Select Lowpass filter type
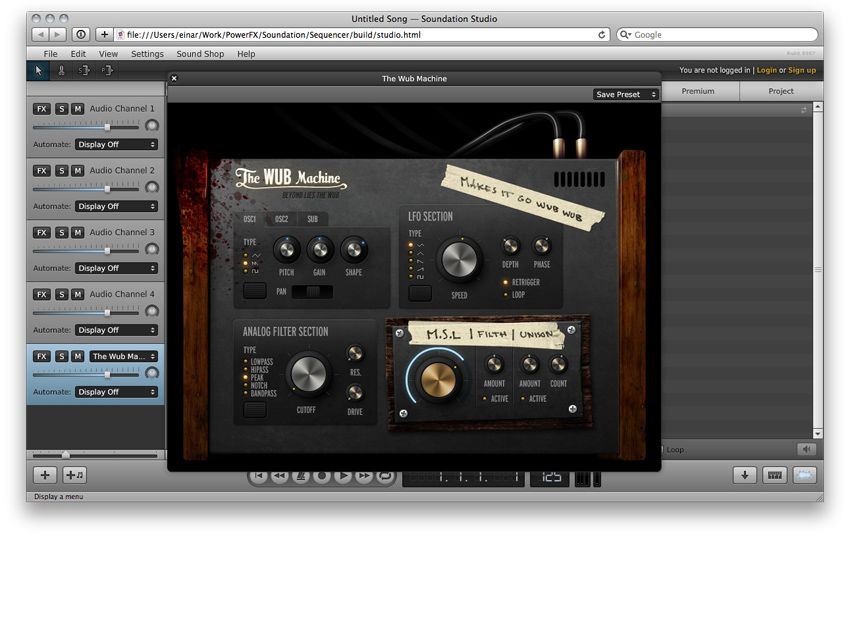The image size is (850, 638). pyautogui.click(x=246, y=362)
